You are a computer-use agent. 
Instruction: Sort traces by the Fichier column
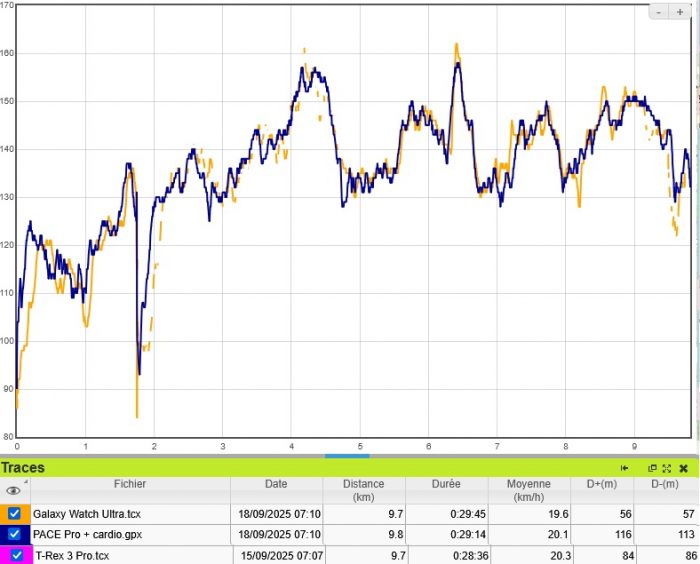tap(130, 484)
